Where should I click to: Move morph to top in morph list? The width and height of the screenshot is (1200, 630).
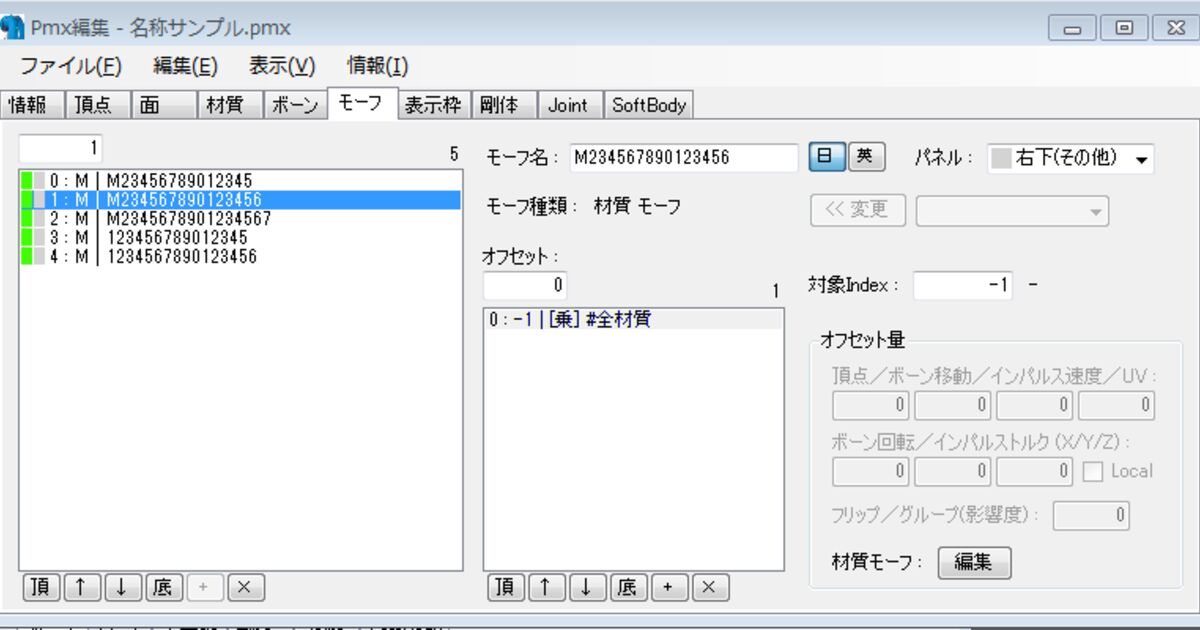point(40,588)
